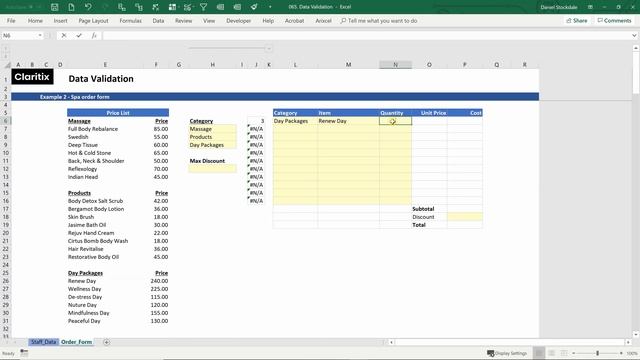The image size is (640, 360).
Task: Select the Renew Day cell in Item column
Action: (x=348, y=121)
